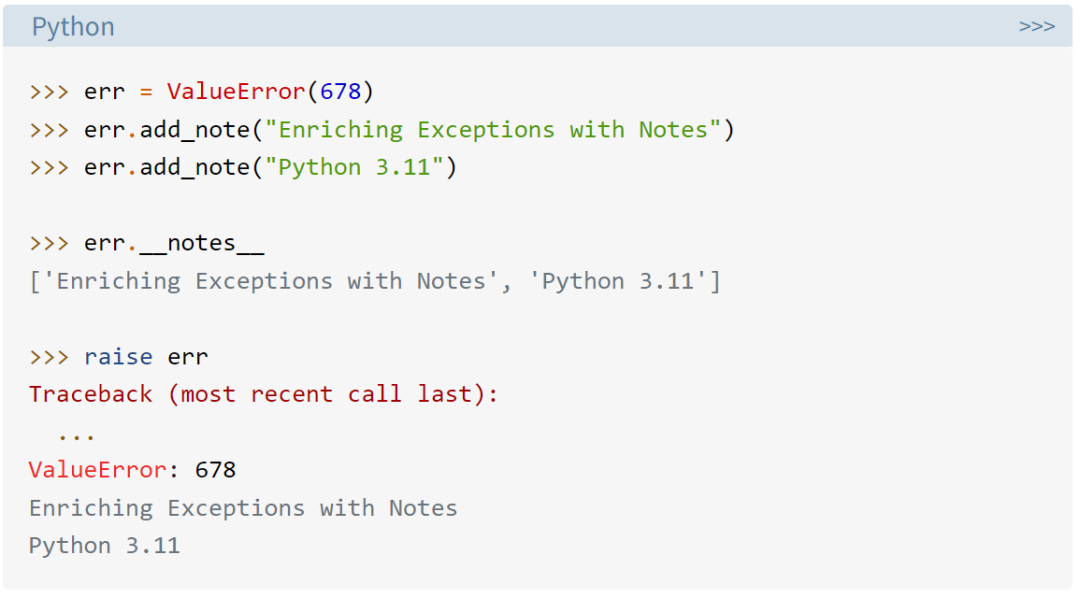
Task: Click the notes list output line
Action: (375, 281)
